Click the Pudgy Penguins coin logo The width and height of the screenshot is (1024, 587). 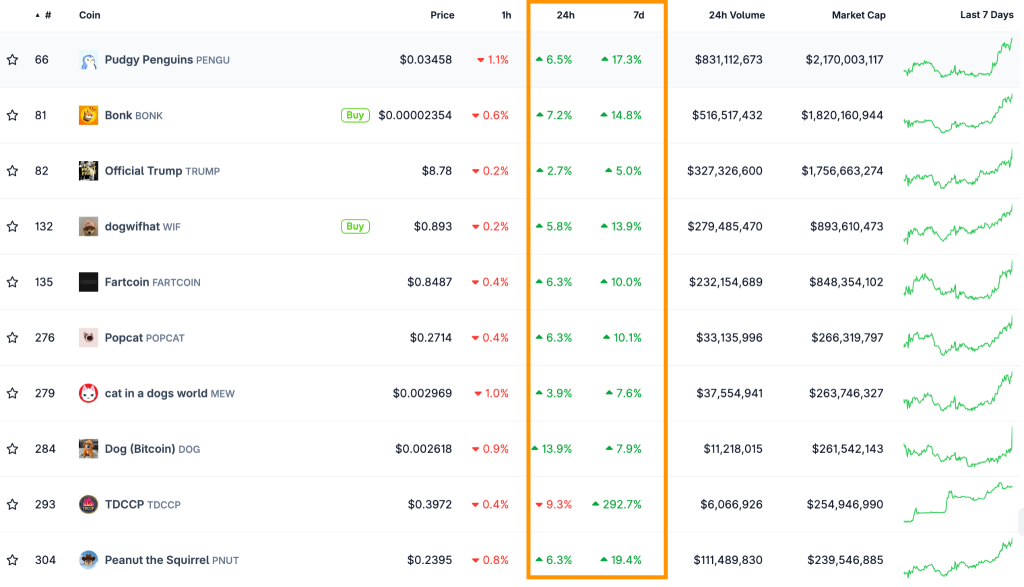pyautogui.click(x=88, y=60)
